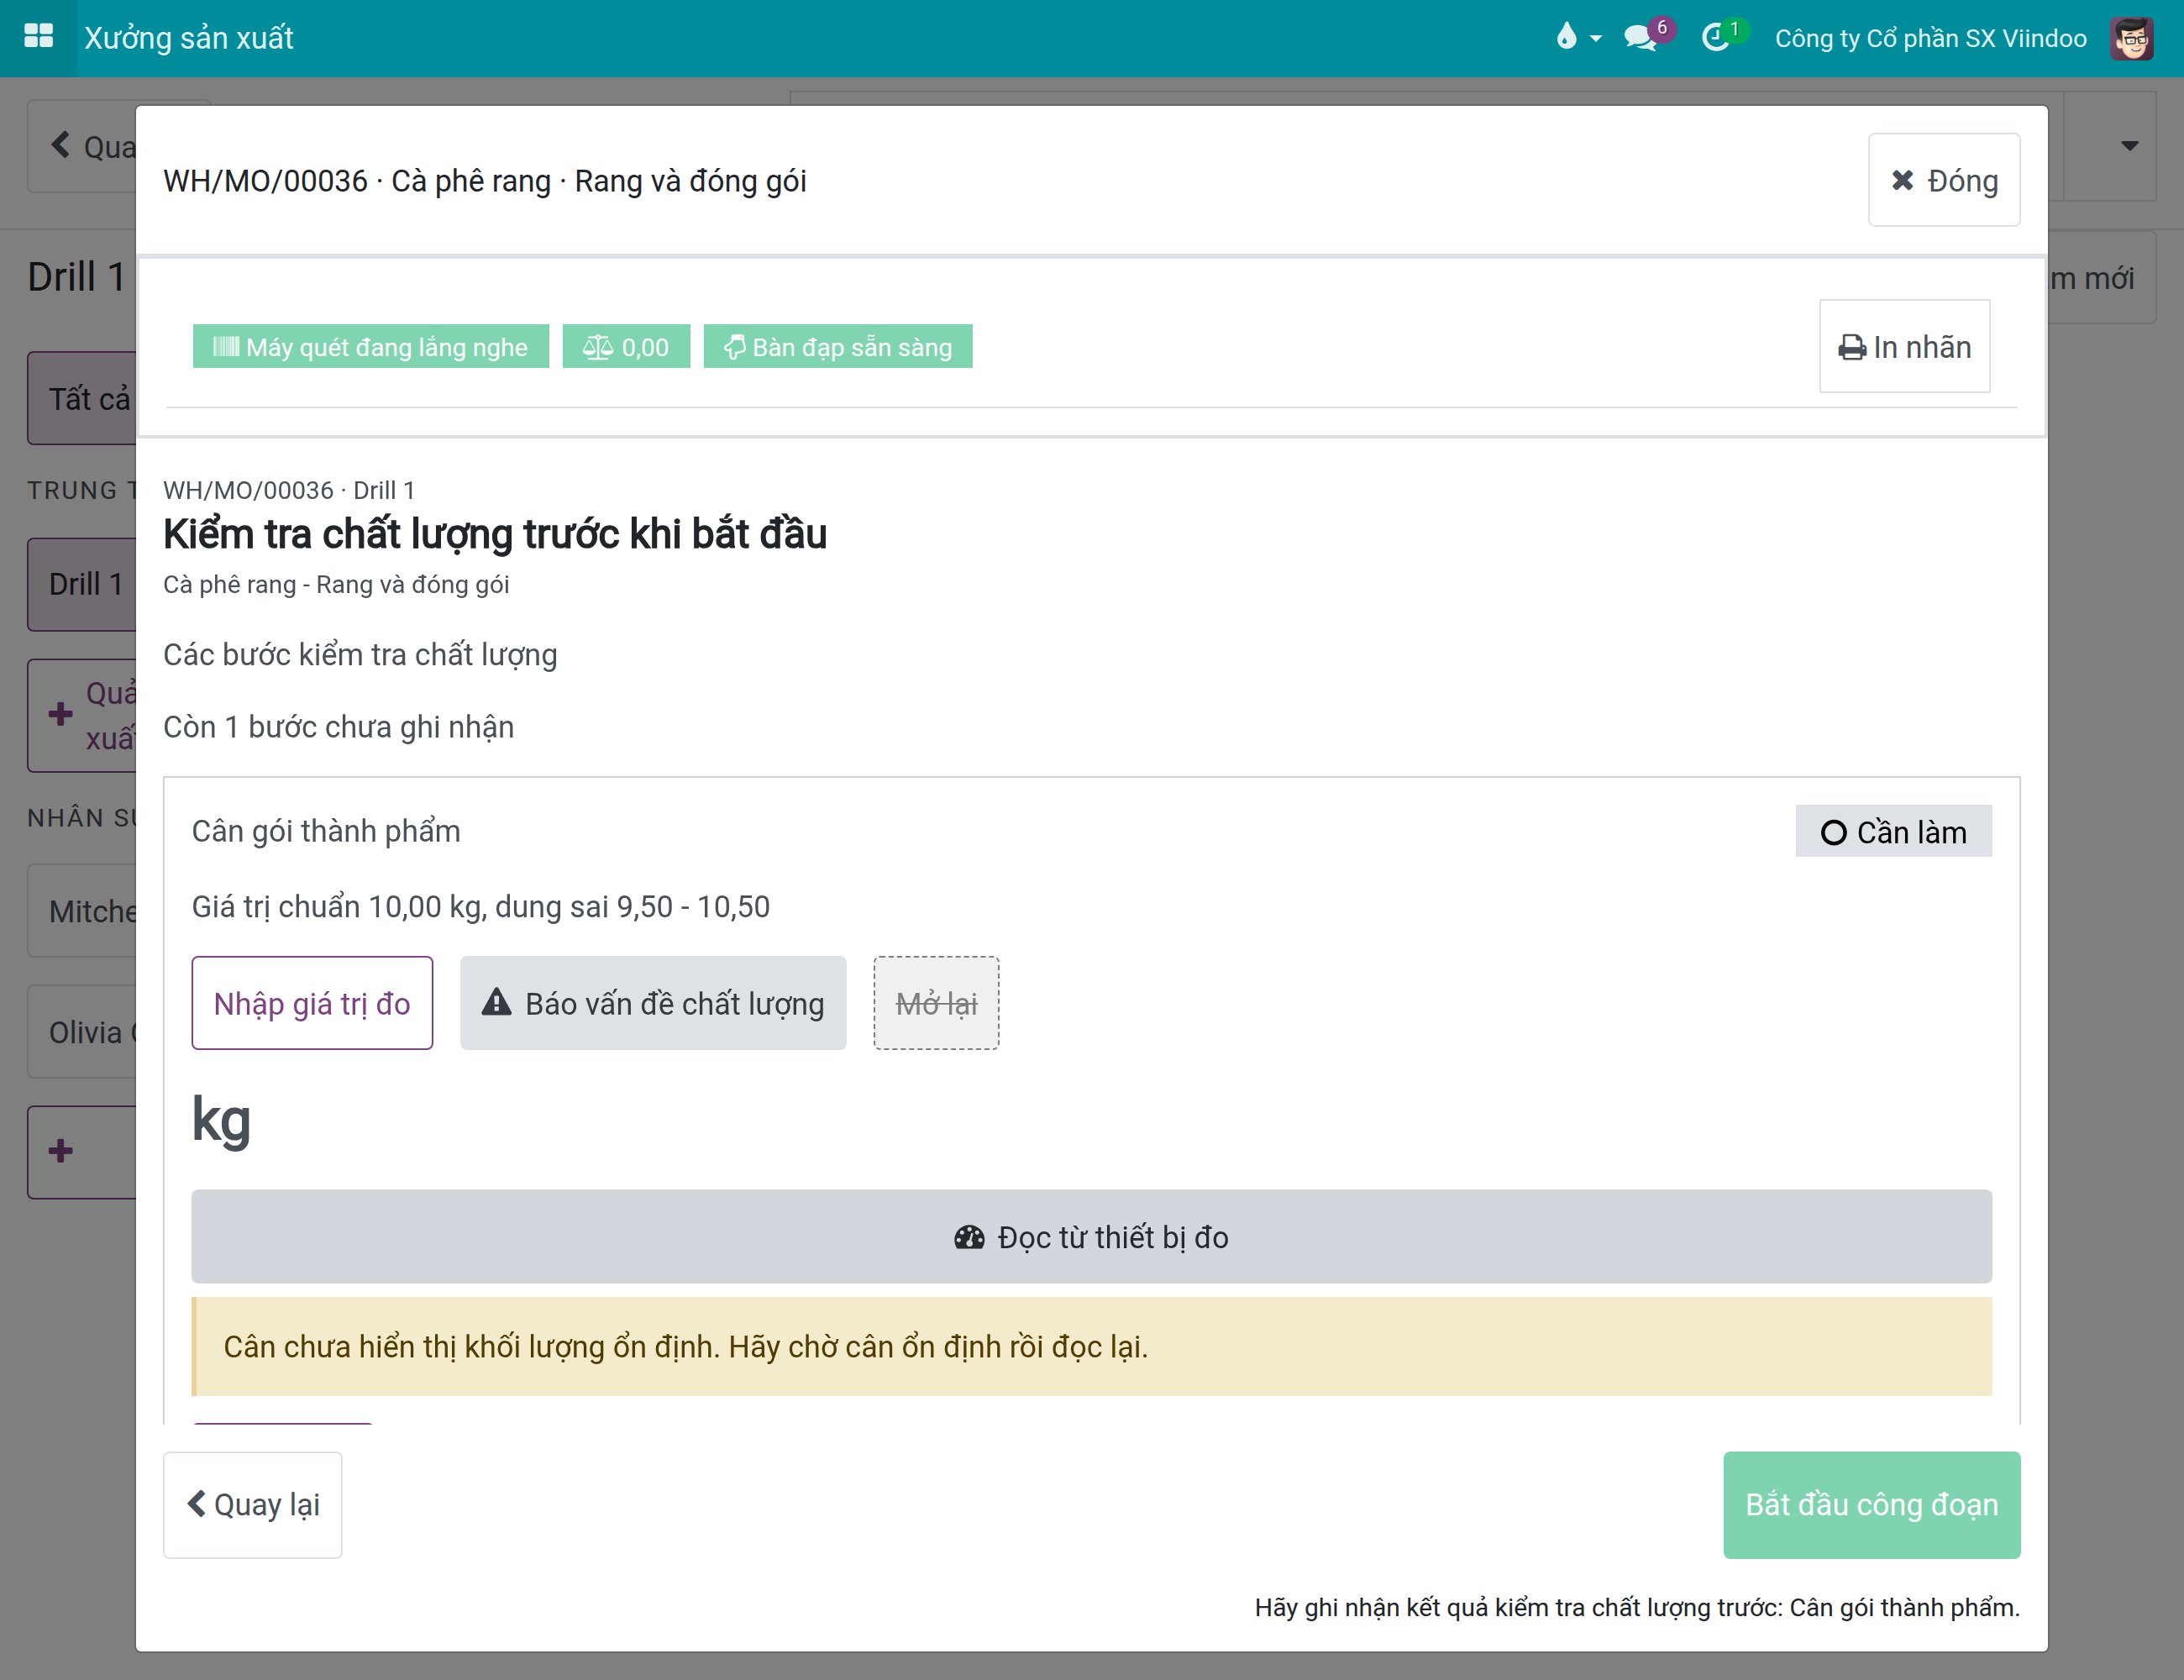This screenshot has height=1680, width=2184.
Task: Click the barcode scanner listening badge
Action: (371, 346)
